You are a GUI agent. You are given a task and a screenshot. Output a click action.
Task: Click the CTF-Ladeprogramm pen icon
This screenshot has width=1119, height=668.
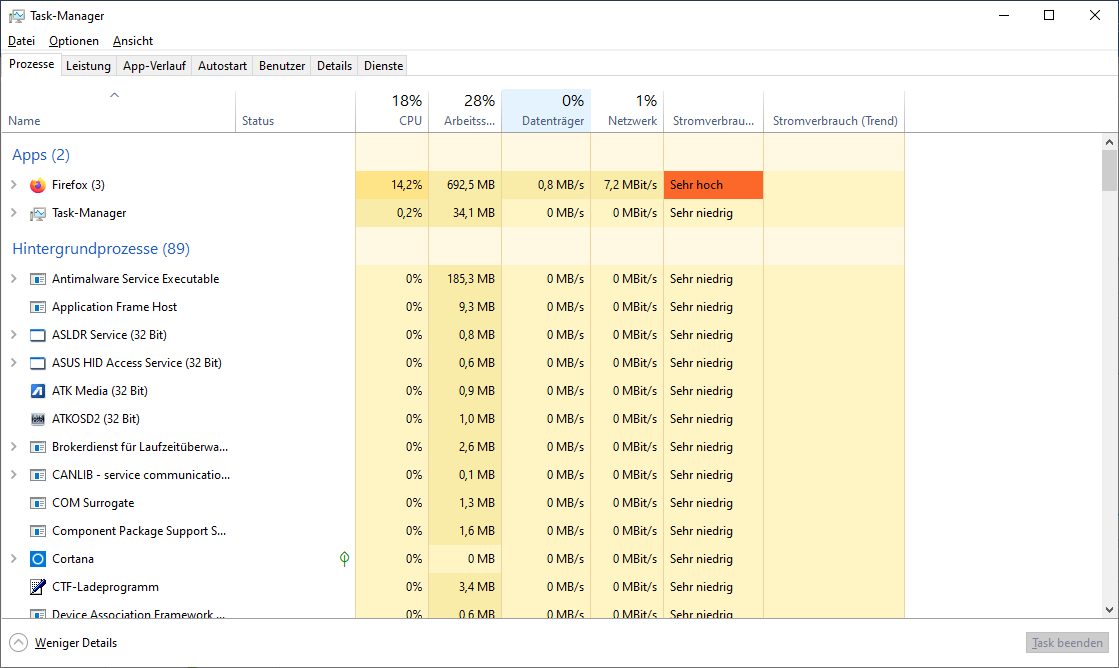tap(38, 587)
